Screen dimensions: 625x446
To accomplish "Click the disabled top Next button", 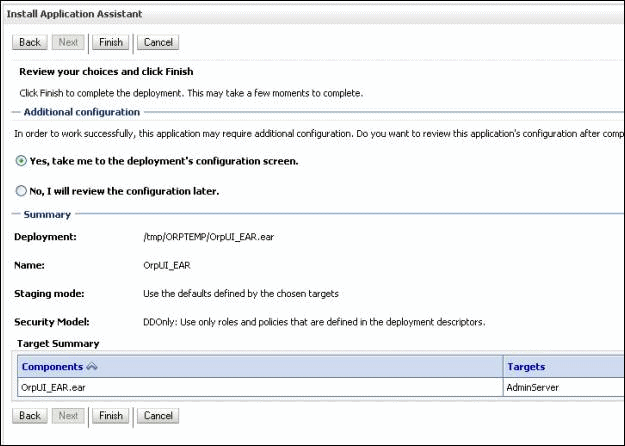I will tap(68, 42).
